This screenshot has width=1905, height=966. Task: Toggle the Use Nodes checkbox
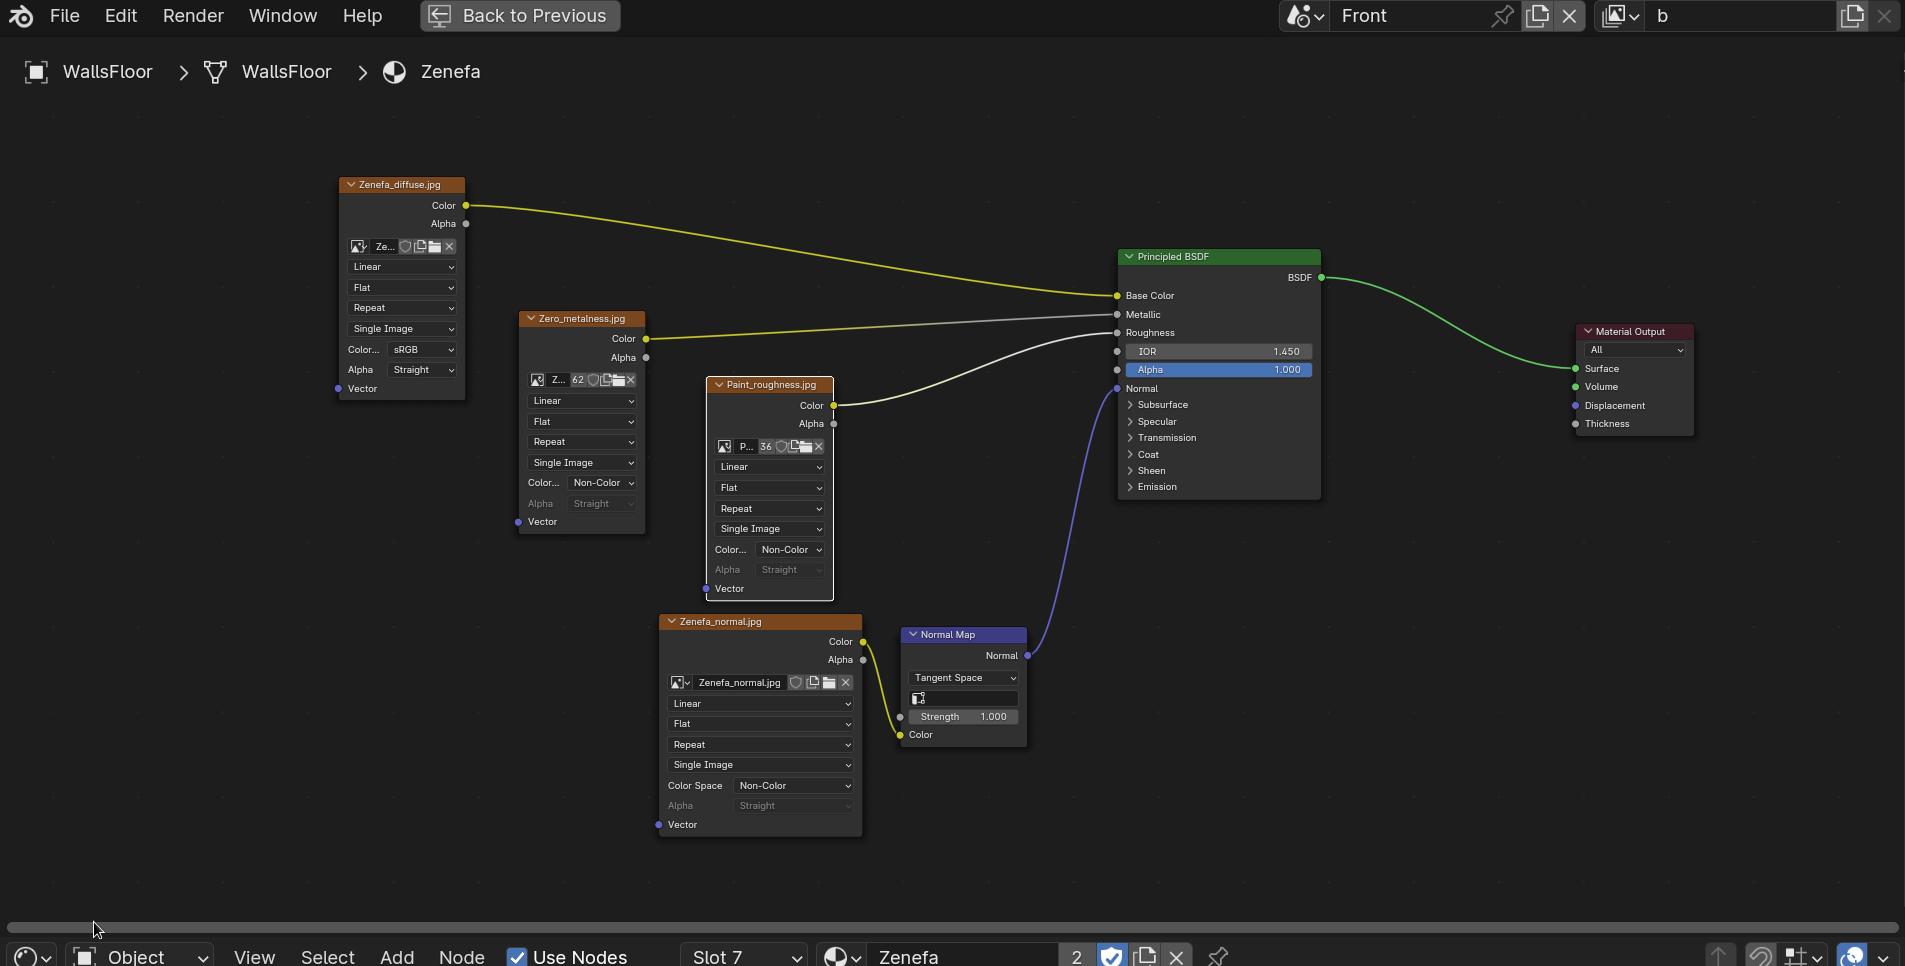click(x=517, y=957)
